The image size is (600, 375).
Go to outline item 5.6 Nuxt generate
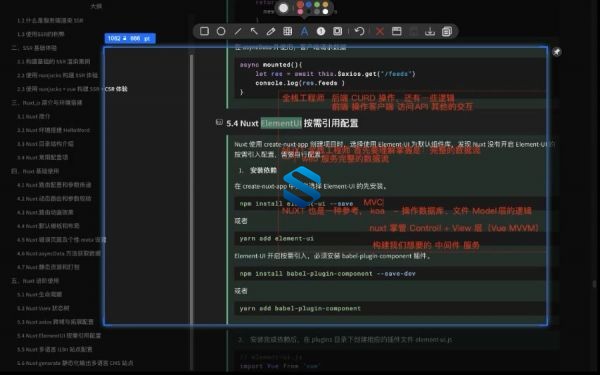click(x=75, y=363)
